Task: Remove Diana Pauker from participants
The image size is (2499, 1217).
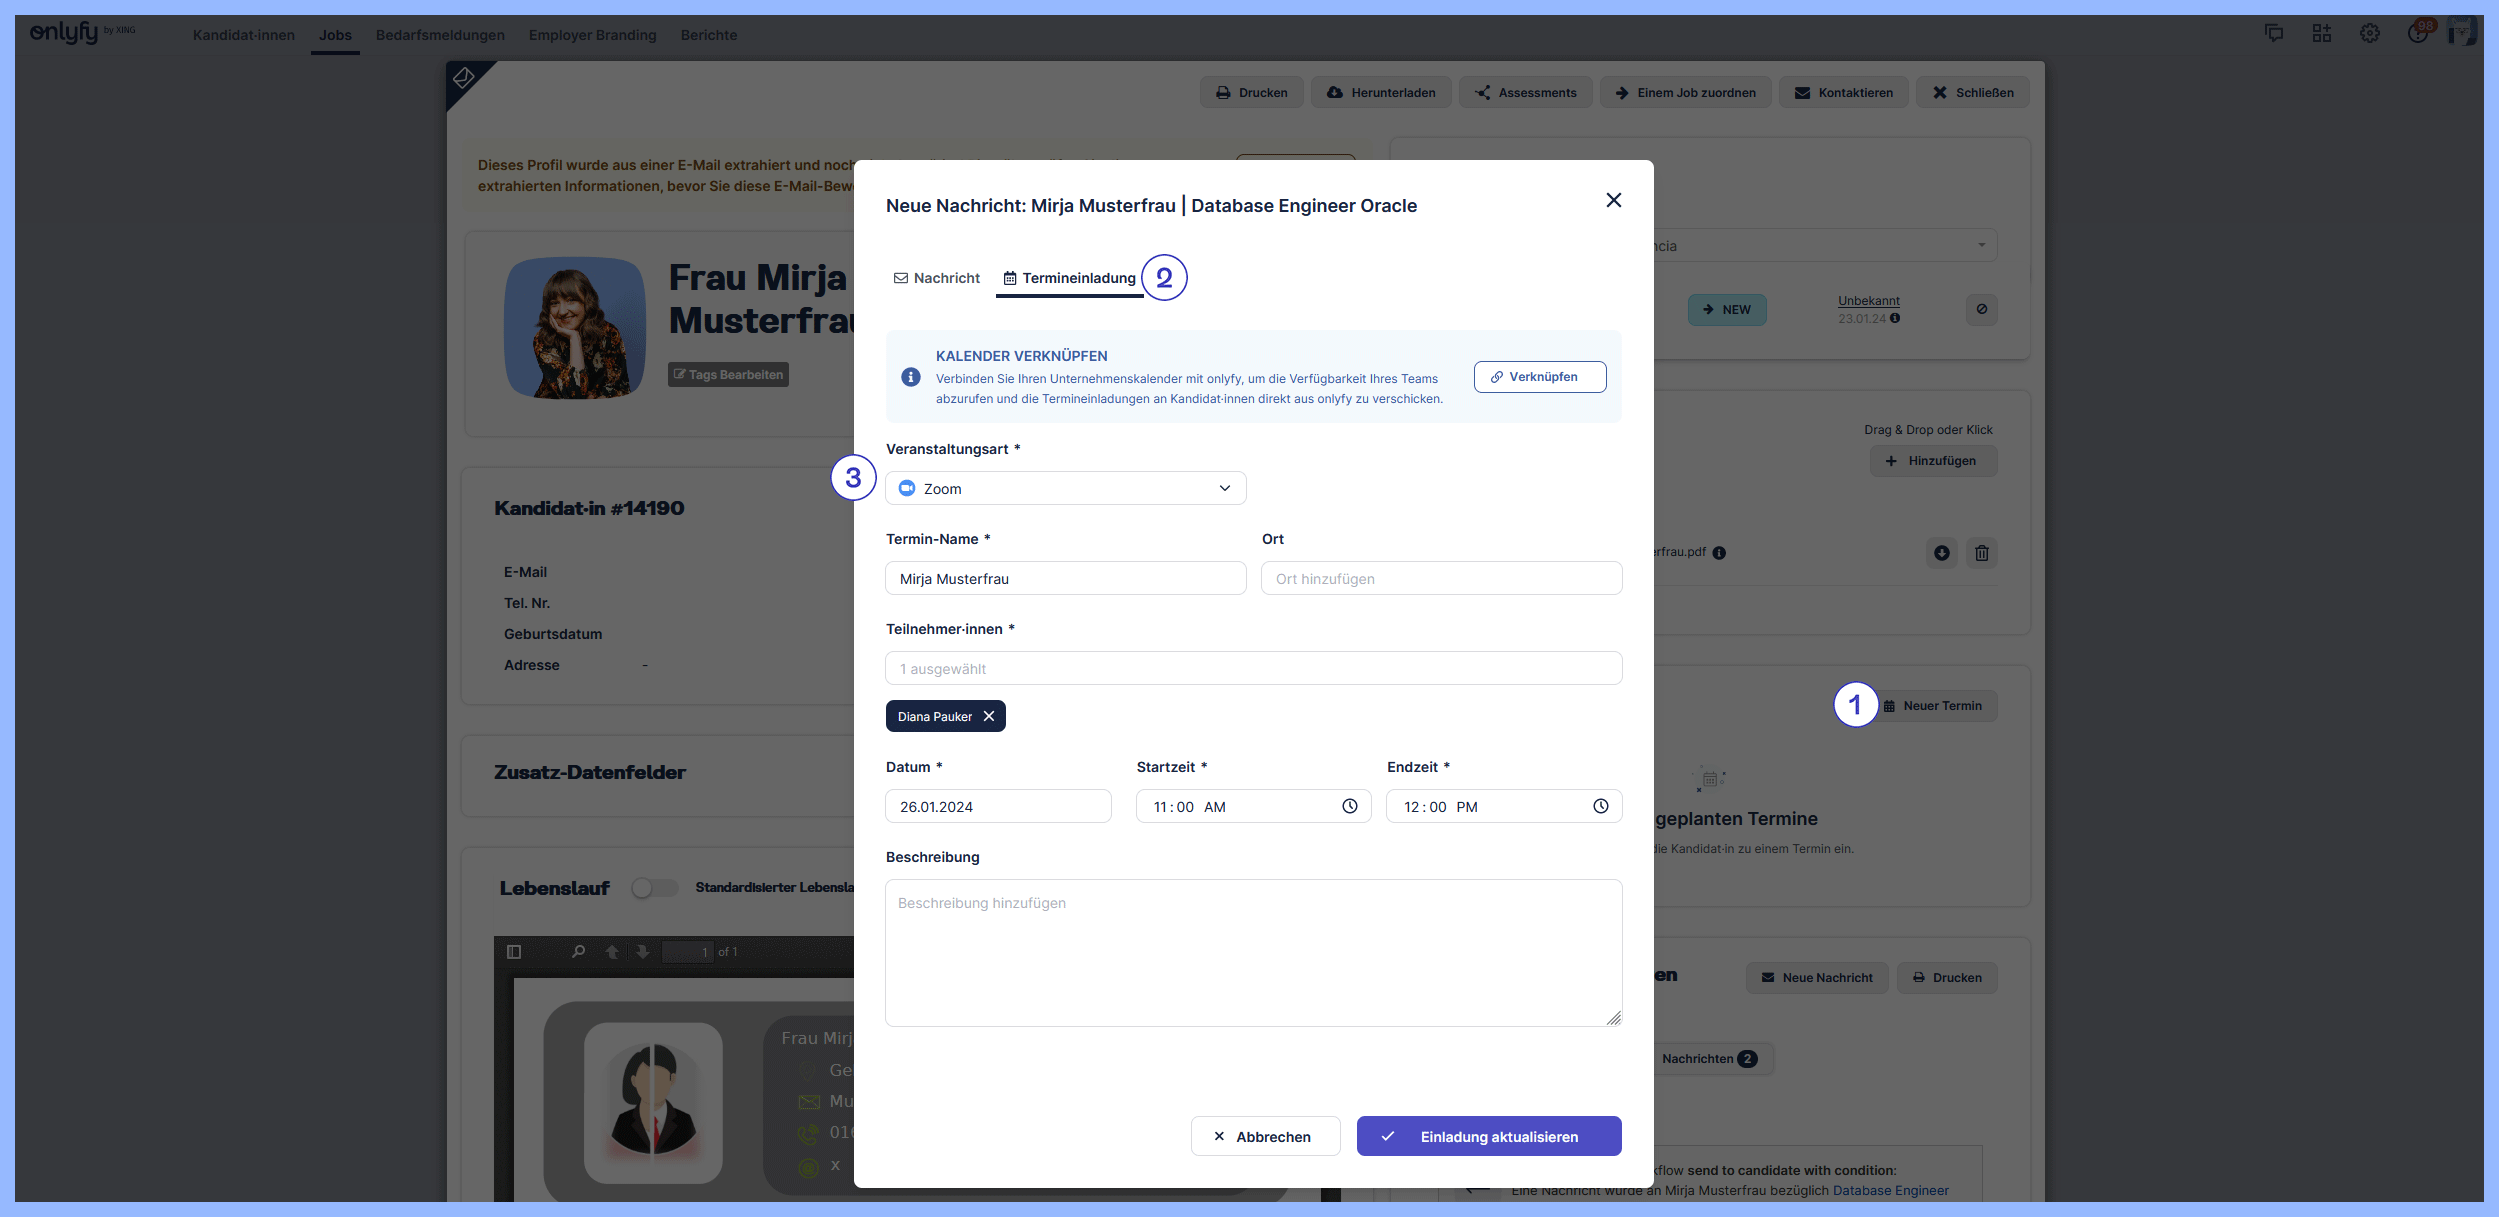Action: 988,716
